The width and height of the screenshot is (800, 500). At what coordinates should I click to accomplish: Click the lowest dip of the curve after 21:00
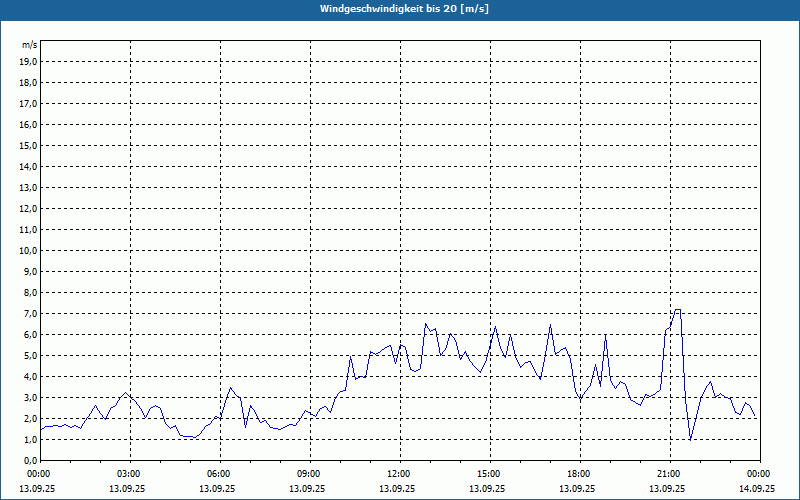691,439
